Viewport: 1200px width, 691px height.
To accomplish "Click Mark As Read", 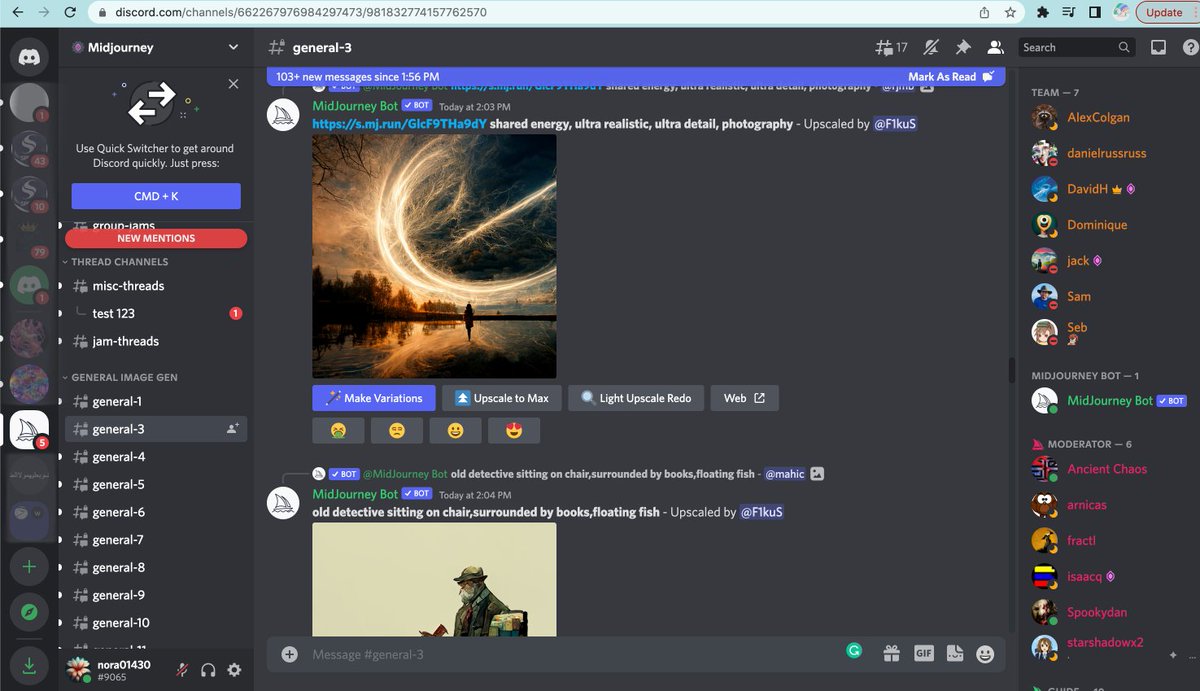I will click(x=950, y=77).
